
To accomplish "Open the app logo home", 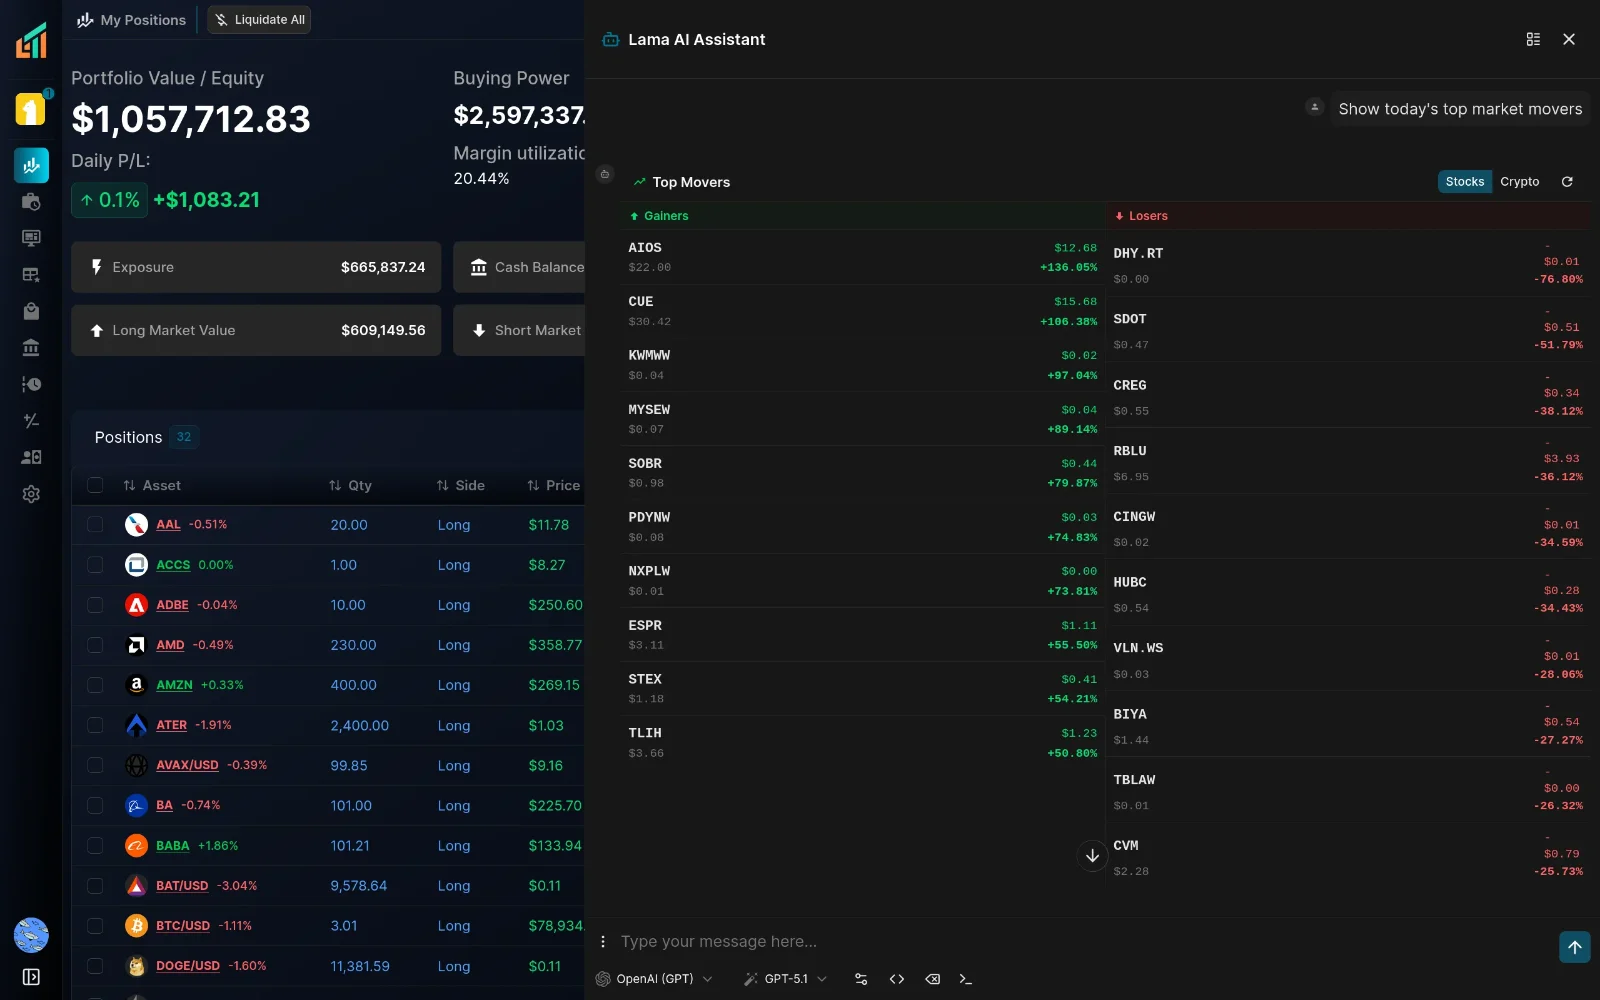I will (31, 41).
